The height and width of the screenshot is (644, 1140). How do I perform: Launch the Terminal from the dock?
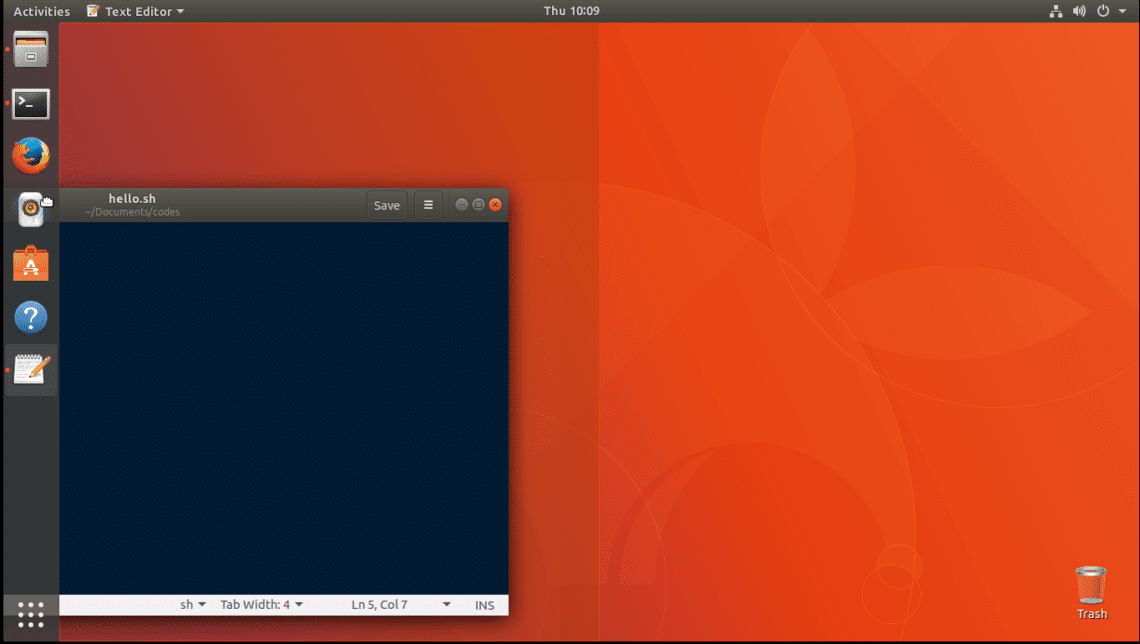pyautogui.click(x=30, y=103)
